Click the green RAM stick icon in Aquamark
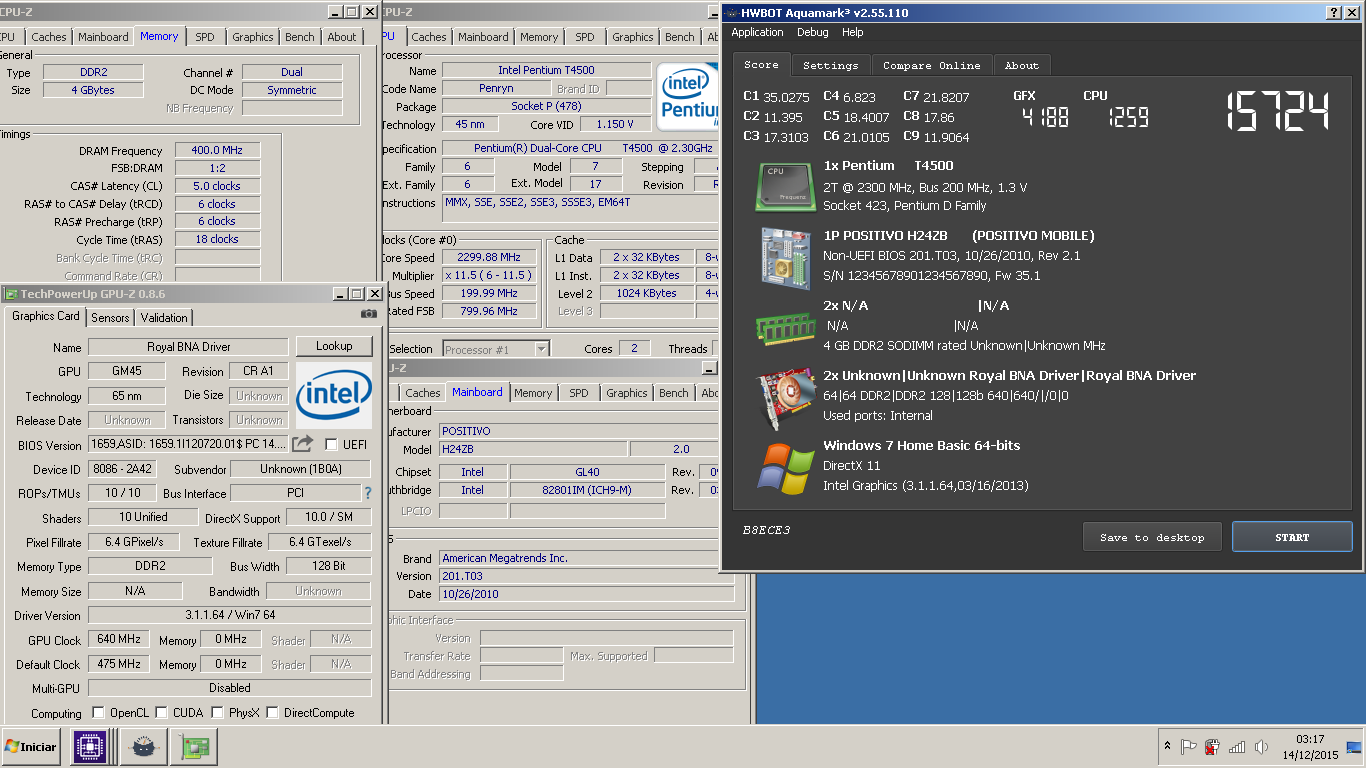 (784, 327)
